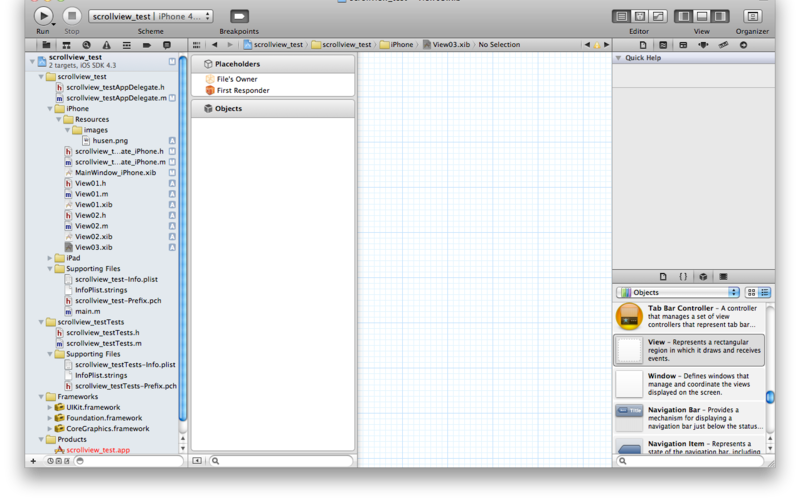Jump to the previous issue arrow
The height and width of the screenshot is (502, 800).
tap(587, 45)
